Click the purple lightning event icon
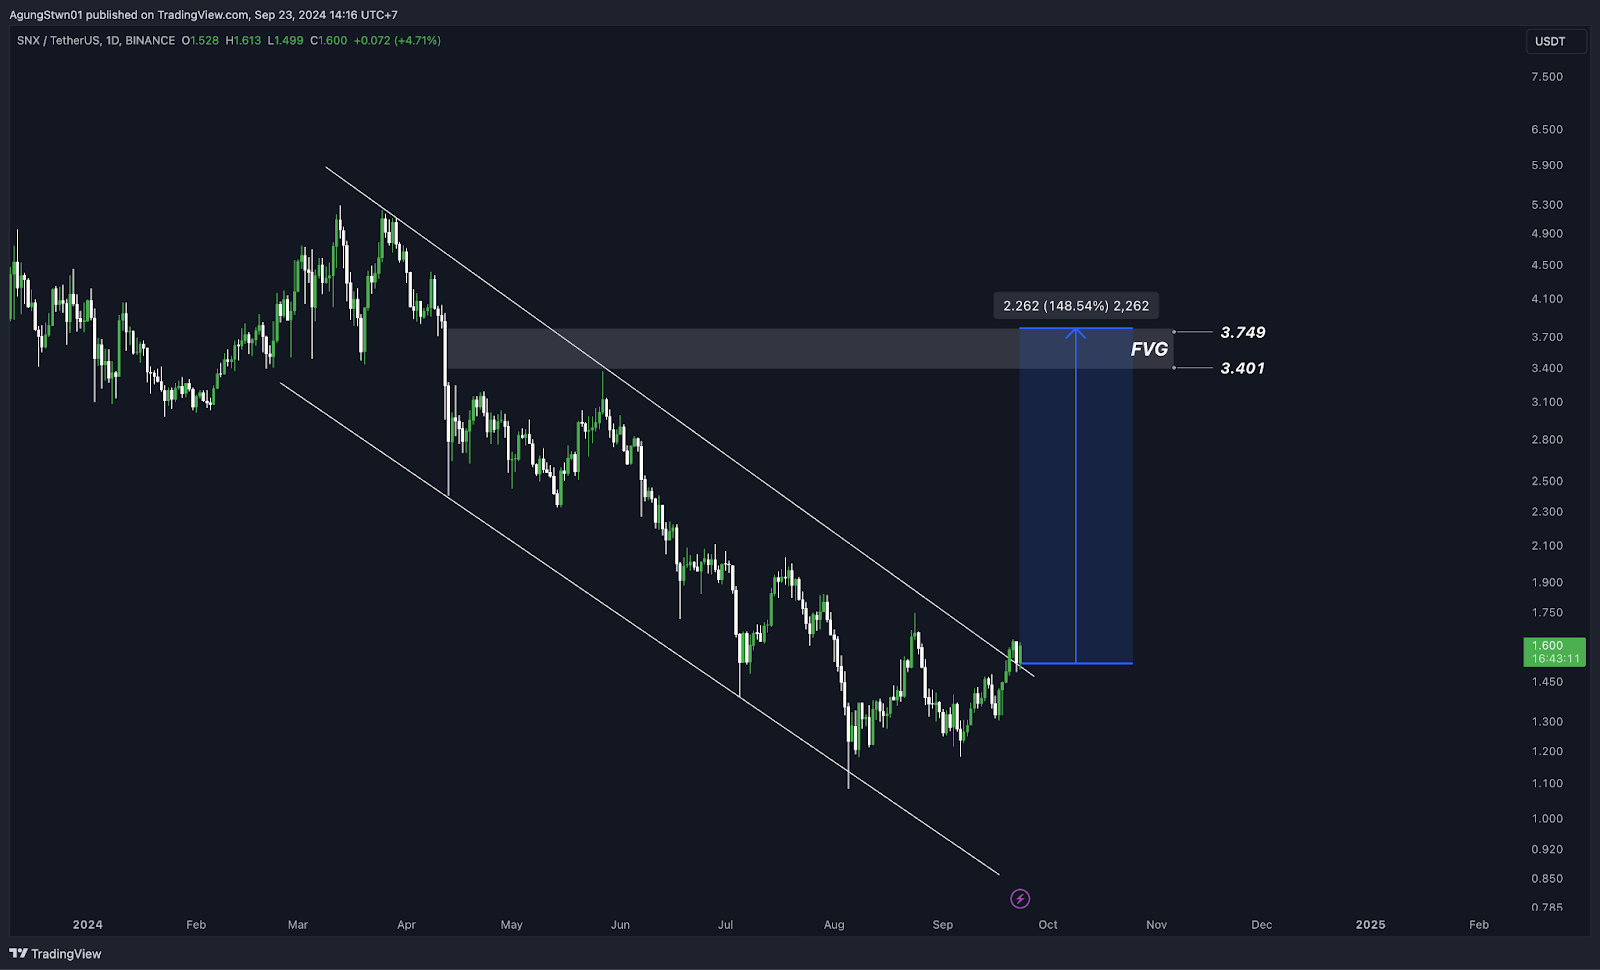Viewport: 1600px width, 970px height. [x=1020, y=898]
